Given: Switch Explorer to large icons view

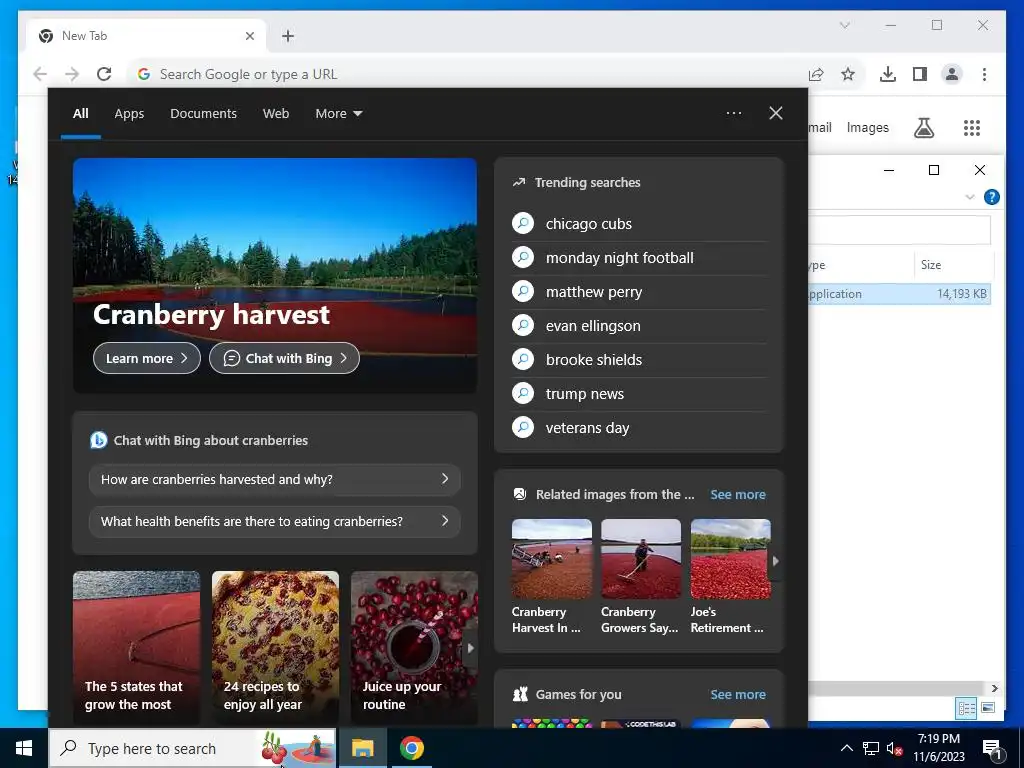Looking at the screenshot, I should tap(988, 708).
